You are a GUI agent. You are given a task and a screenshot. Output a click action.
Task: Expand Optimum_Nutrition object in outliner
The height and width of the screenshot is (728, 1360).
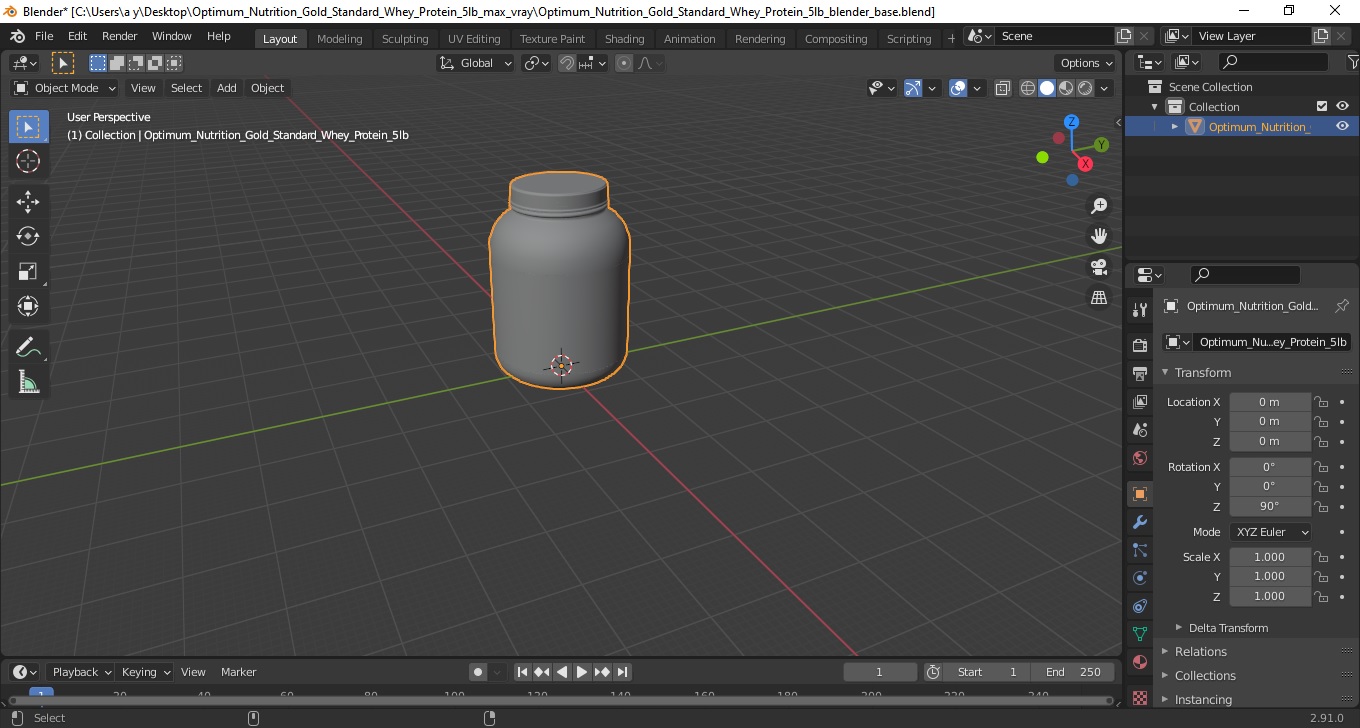pyautogui.click(x=1175, y=126)
